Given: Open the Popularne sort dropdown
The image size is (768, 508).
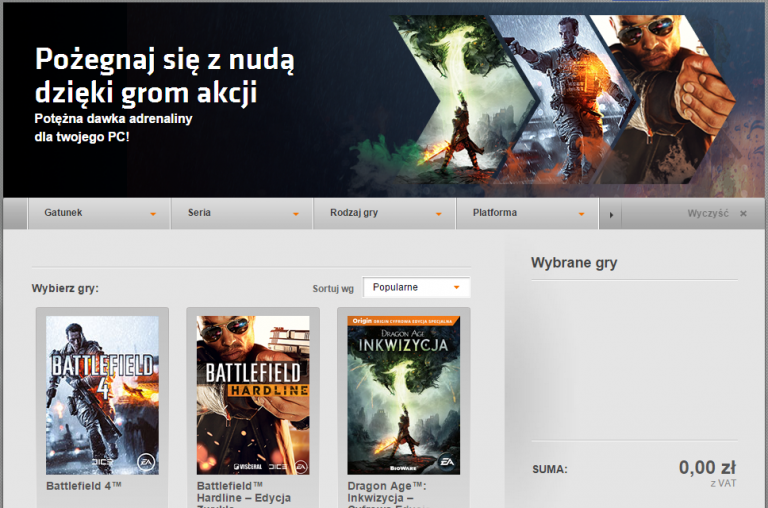Looking at the screenshot, I should click(416, 287).
